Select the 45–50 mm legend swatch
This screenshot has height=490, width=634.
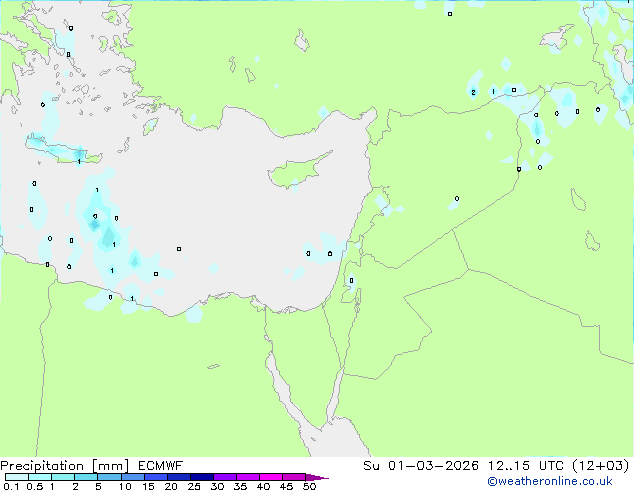click(x=294, y=477)
